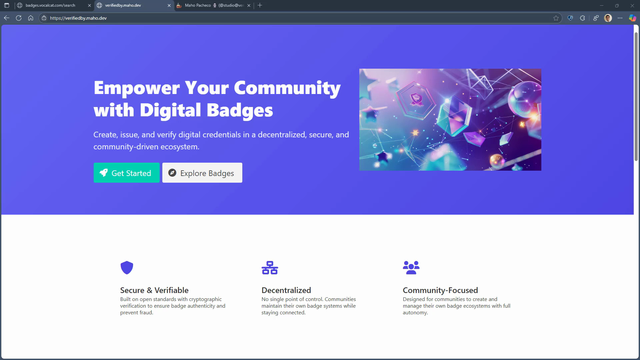Switch to the Maho Pacheco tab
The height and width of the screenshot is (360, 640).
[213, 5]
